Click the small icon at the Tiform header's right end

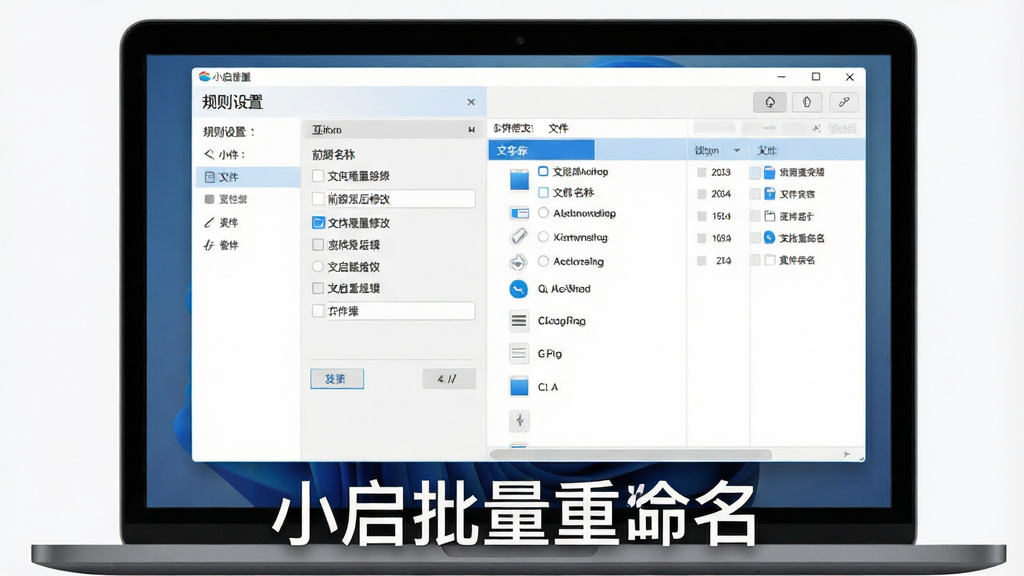pos(471,130)
